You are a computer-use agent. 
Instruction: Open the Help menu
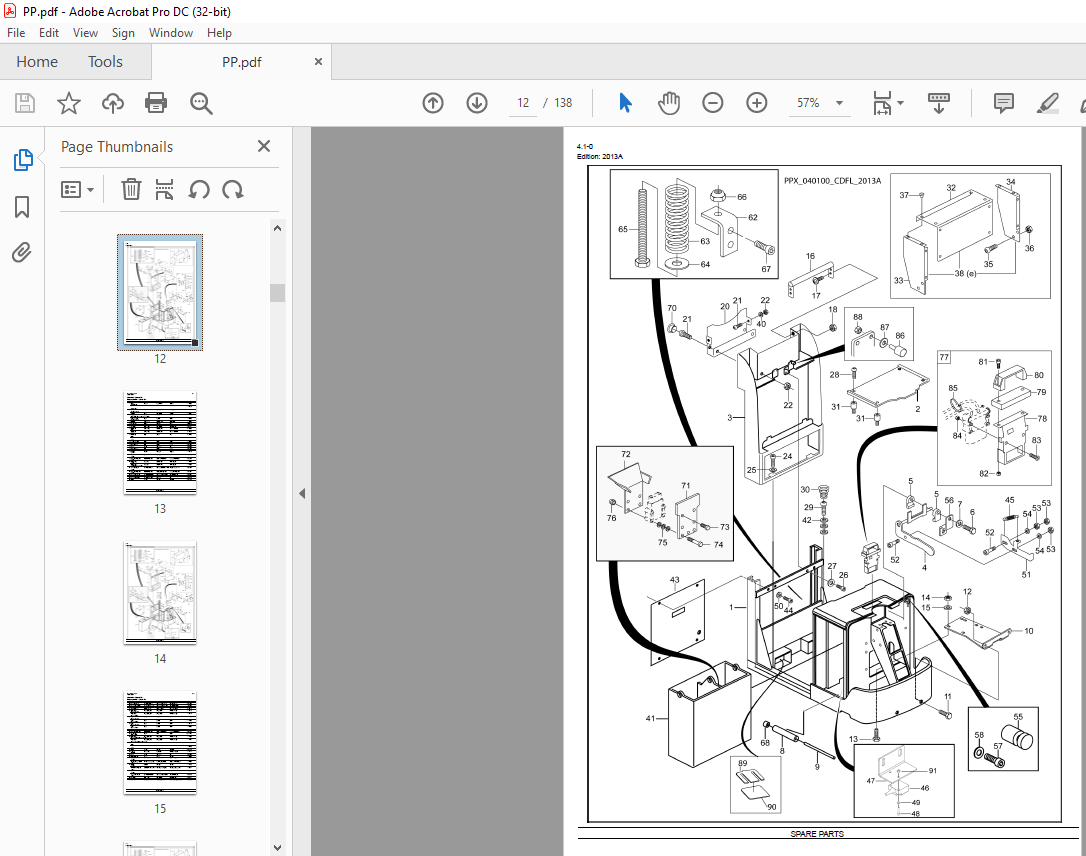(x=219, y=33)
